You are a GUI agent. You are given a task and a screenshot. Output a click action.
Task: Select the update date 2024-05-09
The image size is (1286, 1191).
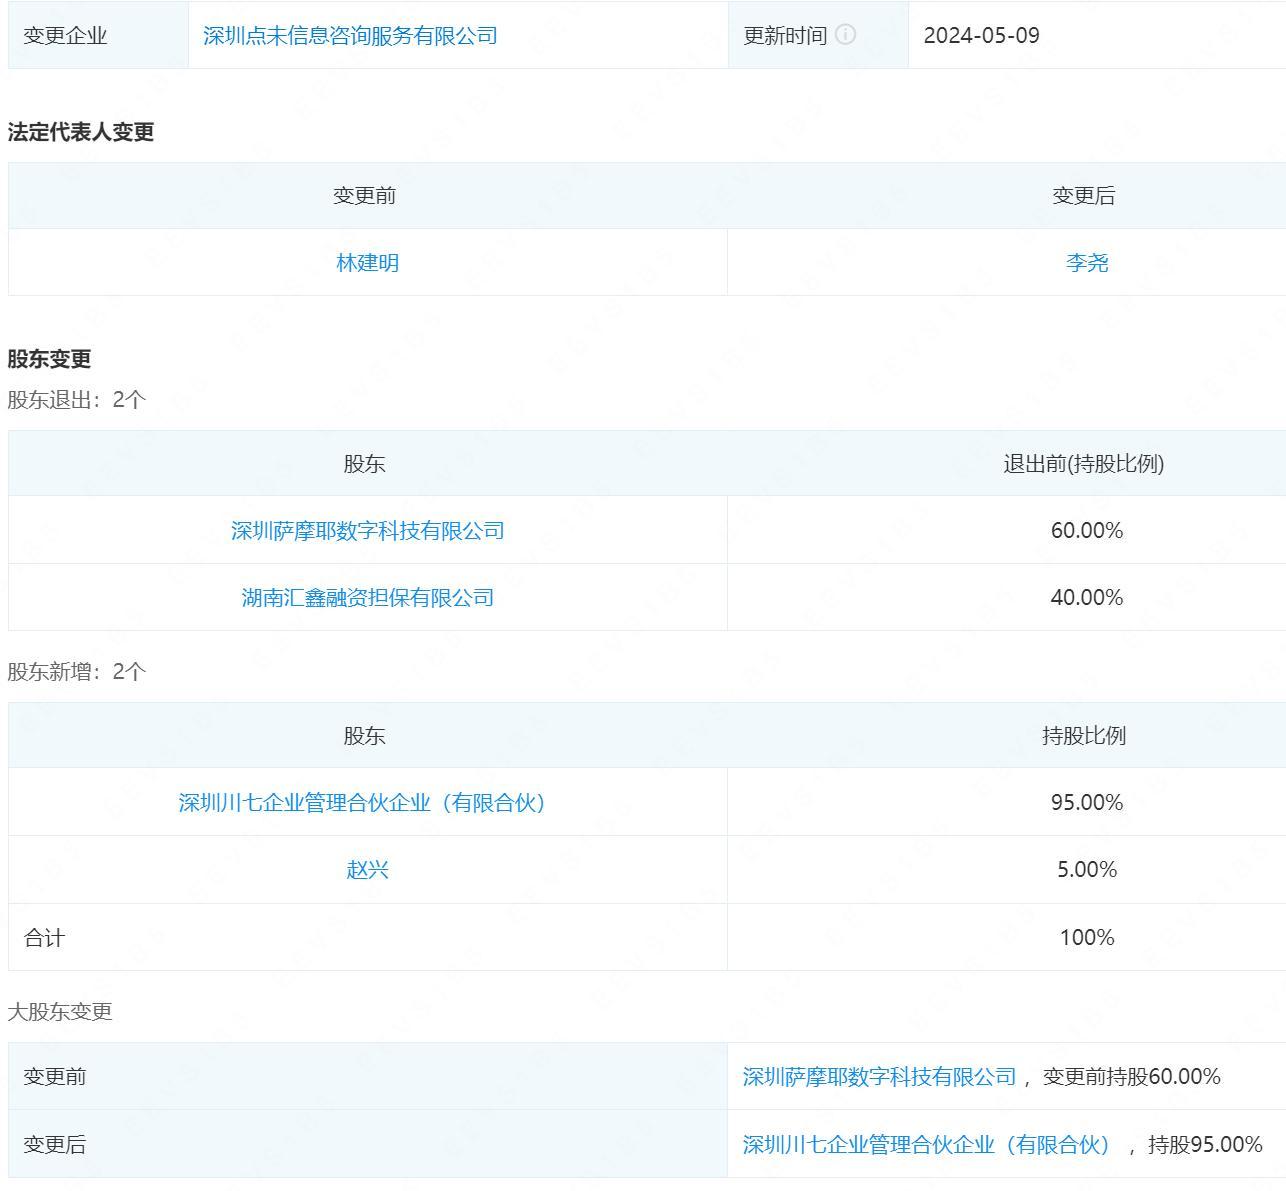click(x=982, y=36)
